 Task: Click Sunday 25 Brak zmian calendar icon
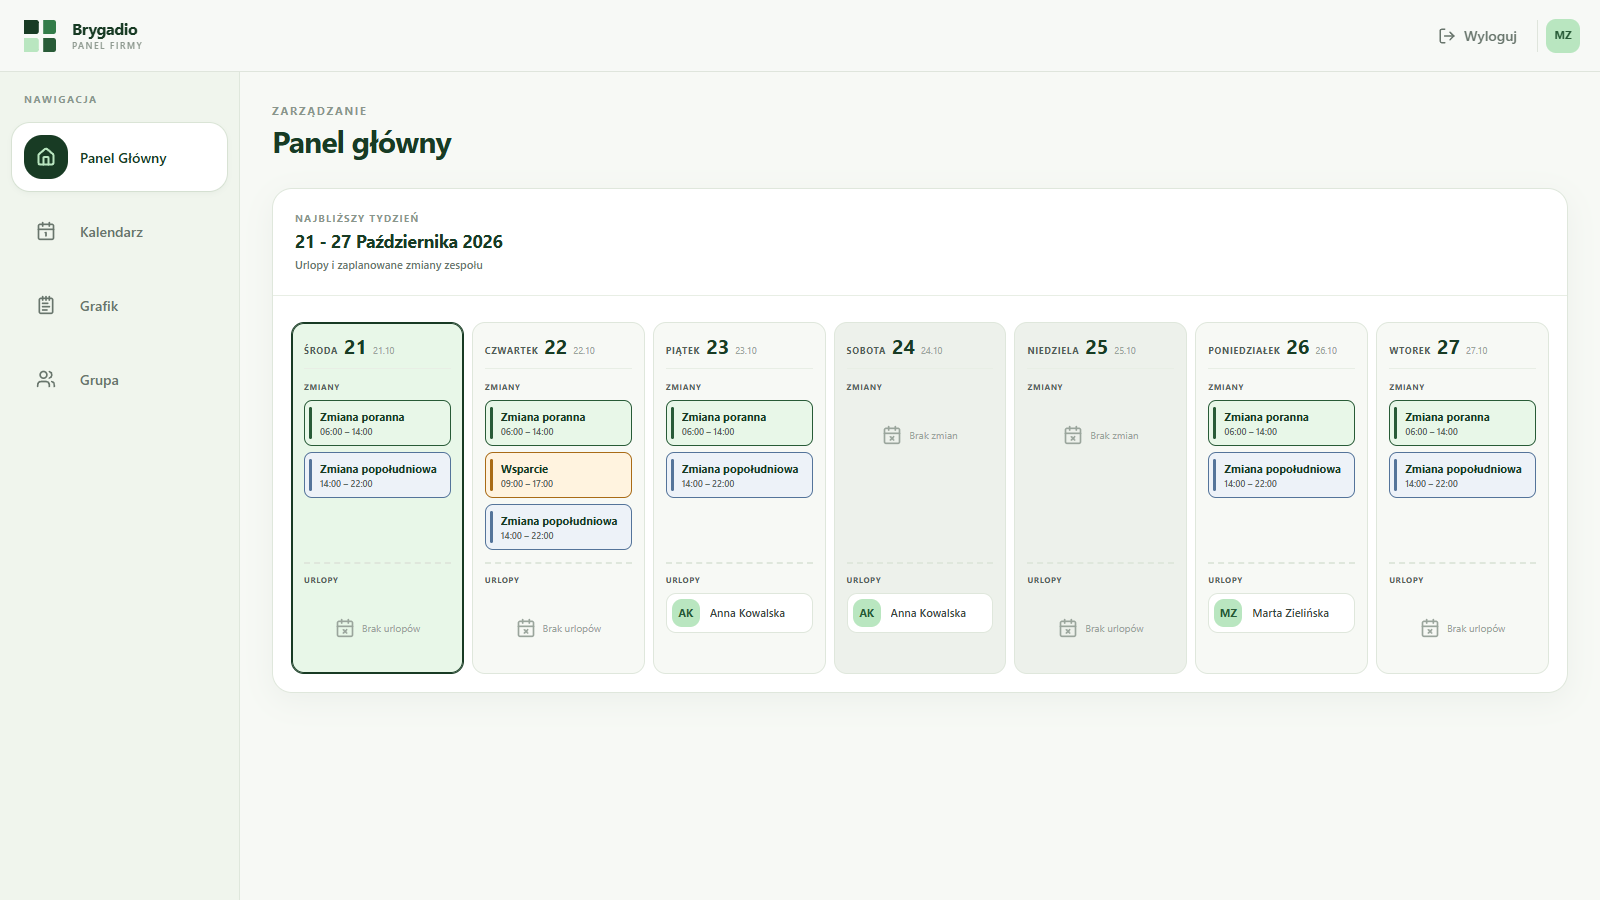coord(1073,435)
